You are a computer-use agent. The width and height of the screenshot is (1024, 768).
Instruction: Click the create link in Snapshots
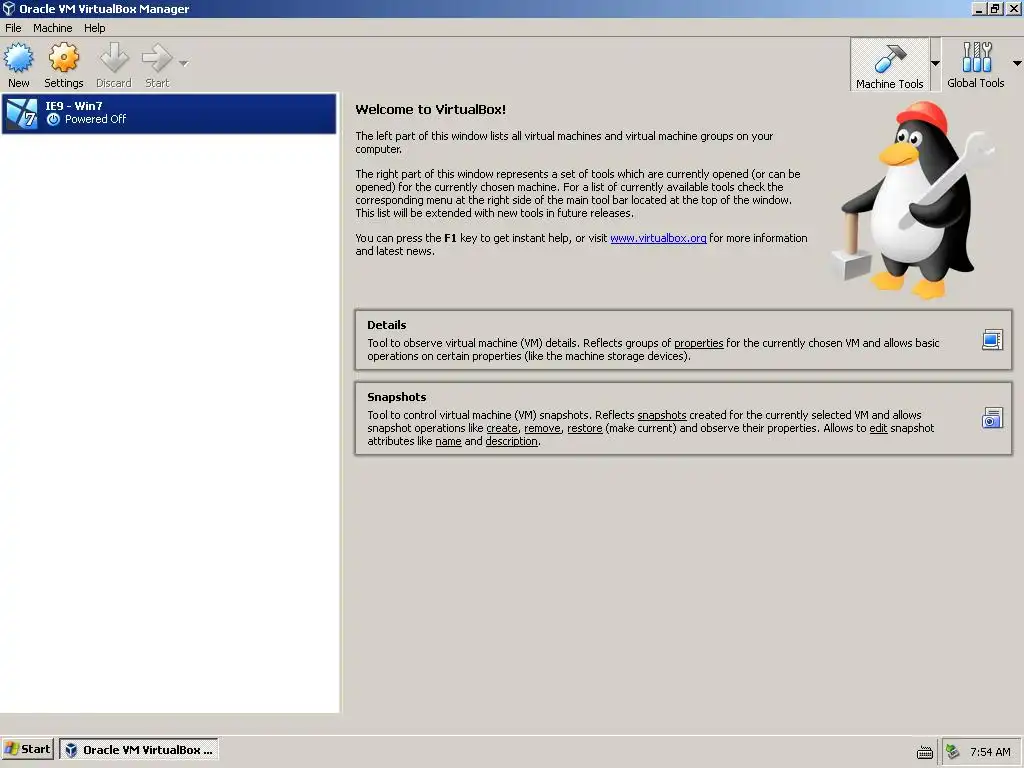point(502,428)
